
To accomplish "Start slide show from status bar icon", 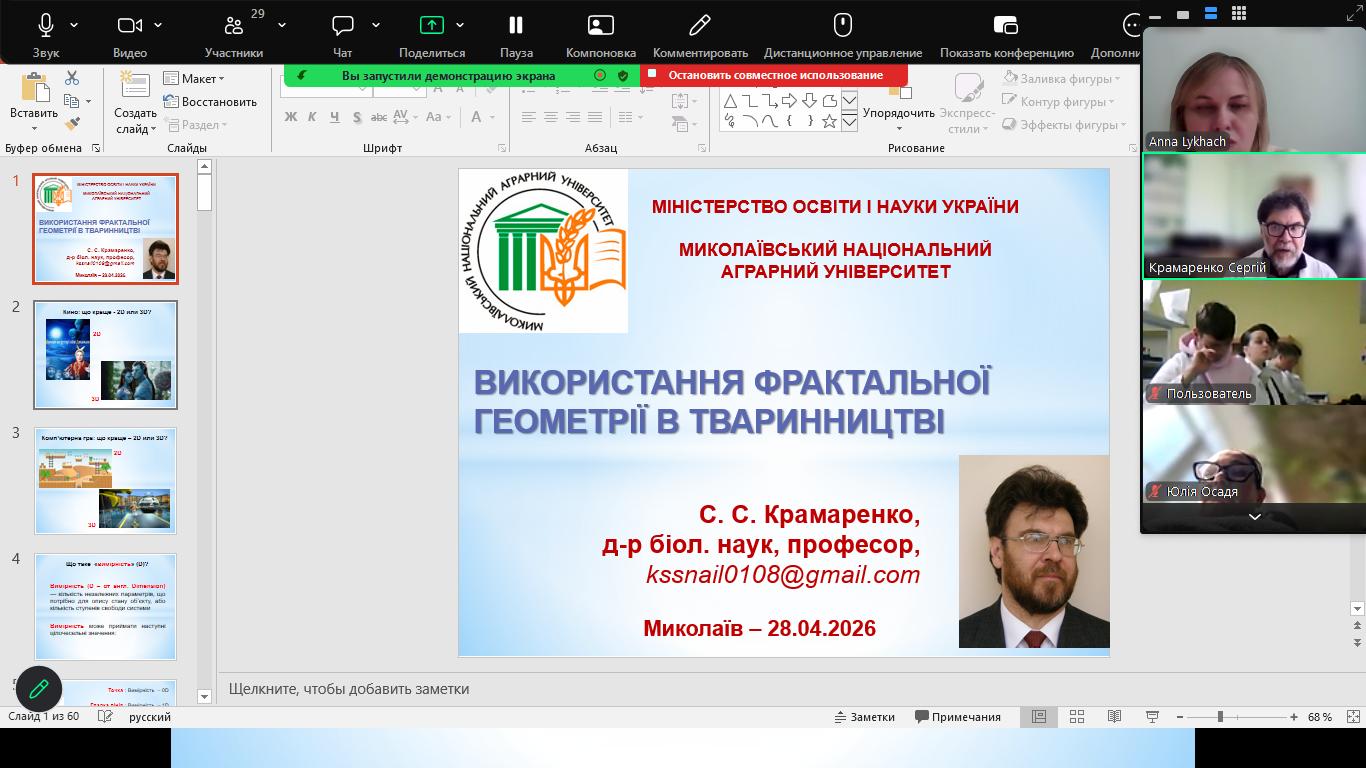I will [1152, 717].
